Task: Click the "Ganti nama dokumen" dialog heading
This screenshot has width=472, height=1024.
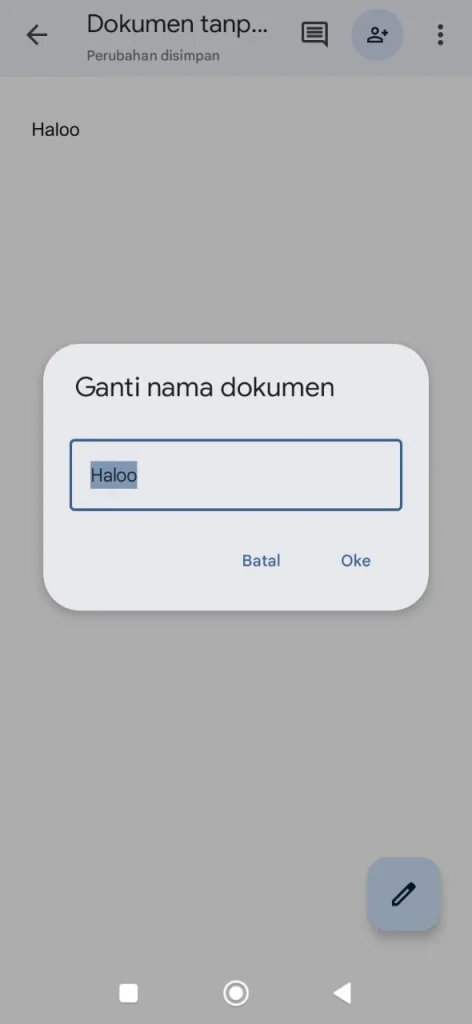Action: pos(205,387)
